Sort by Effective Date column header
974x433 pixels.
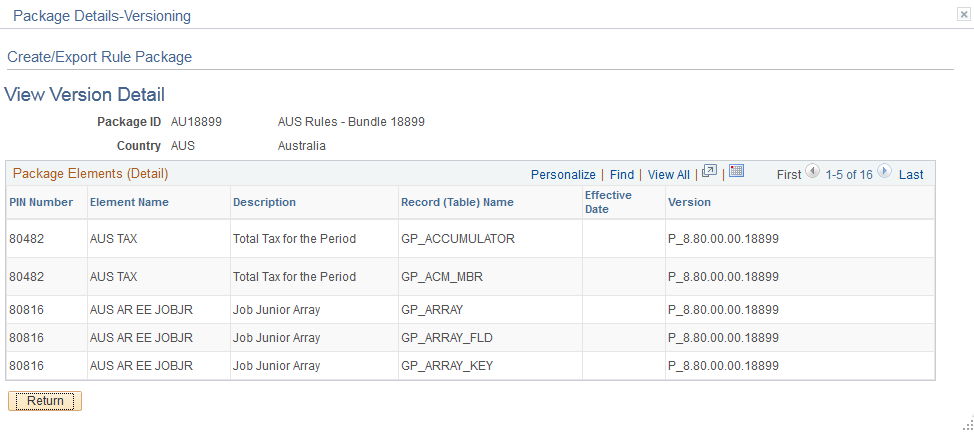tap(608, 202)
